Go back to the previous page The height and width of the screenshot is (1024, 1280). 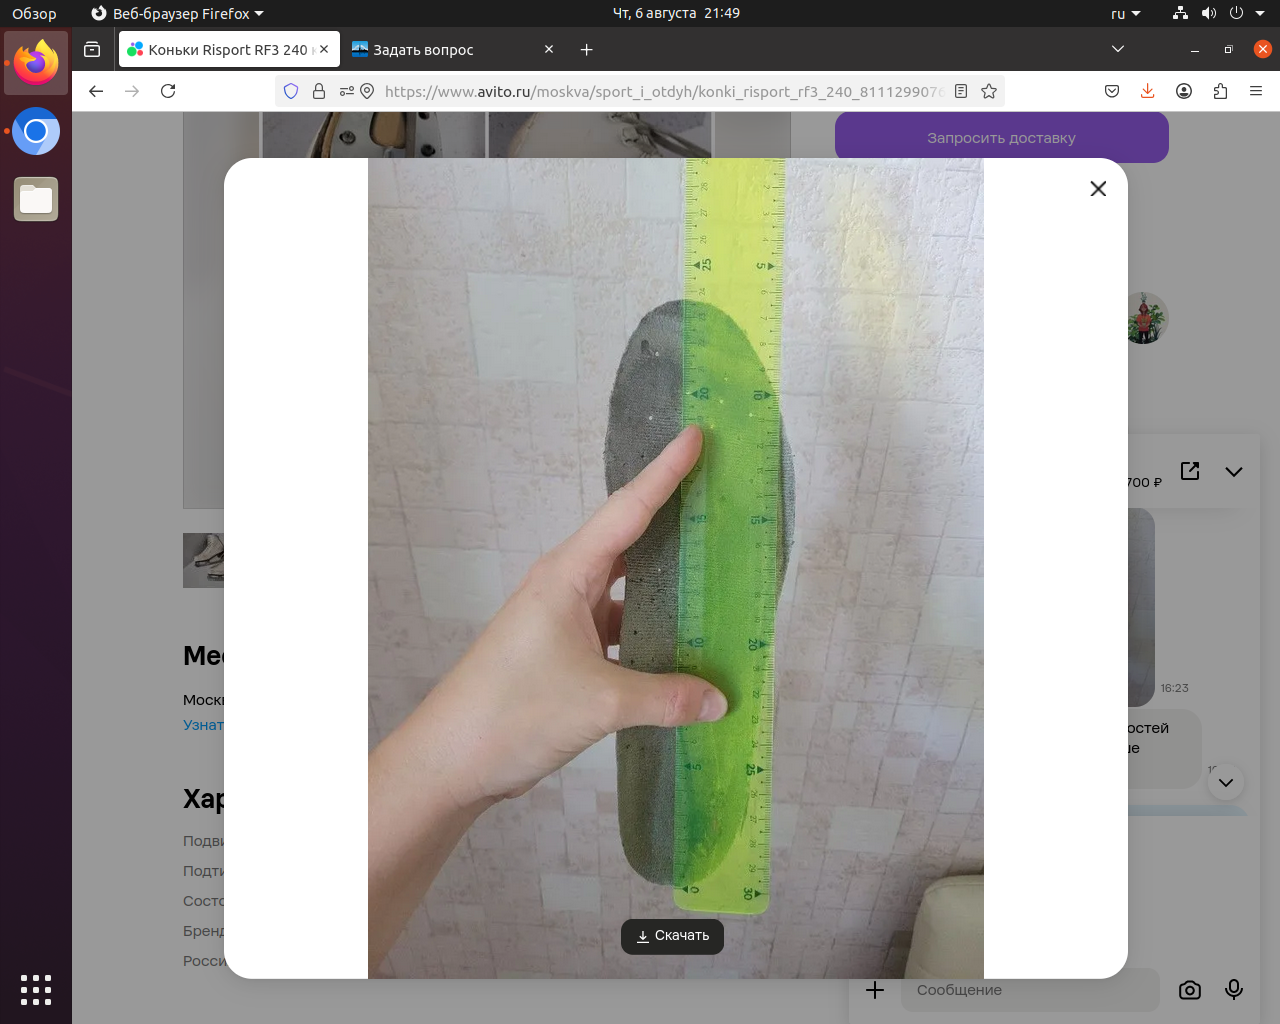(96, 91)
